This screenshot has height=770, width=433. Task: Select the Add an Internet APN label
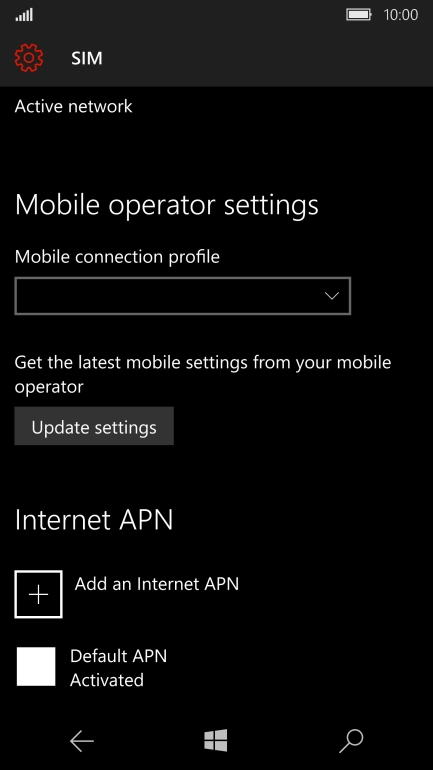point(157,583)
